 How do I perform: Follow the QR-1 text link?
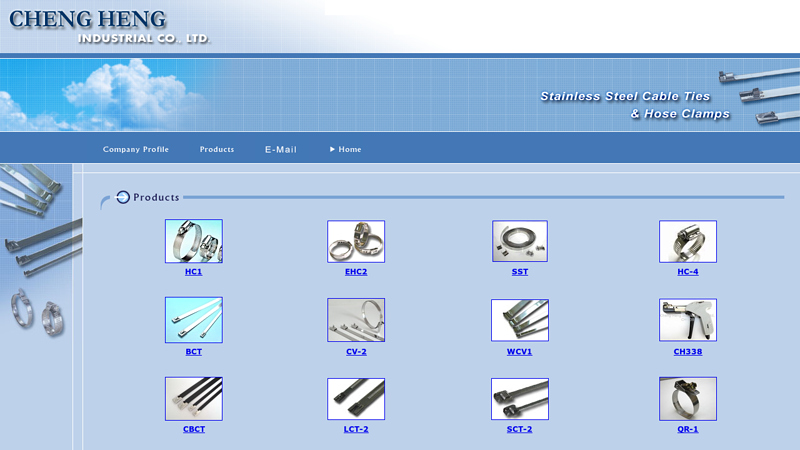coord(688,429)
